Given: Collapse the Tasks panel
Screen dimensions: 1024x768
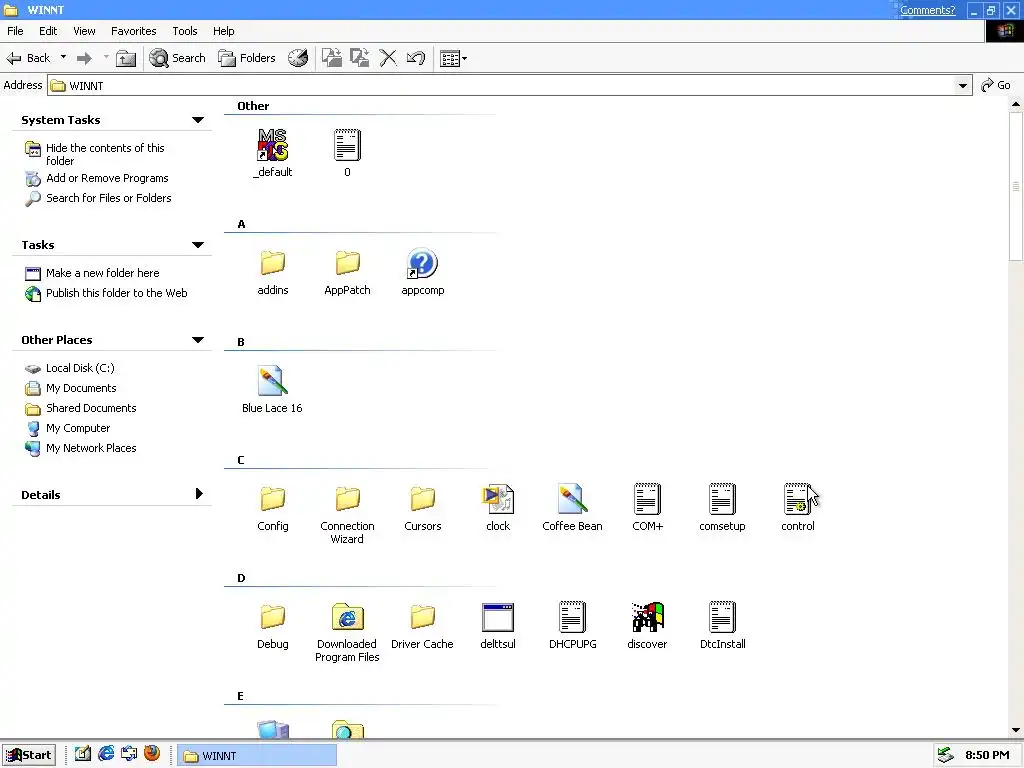Looking at the screenshot, I should [x=198, y=245].
